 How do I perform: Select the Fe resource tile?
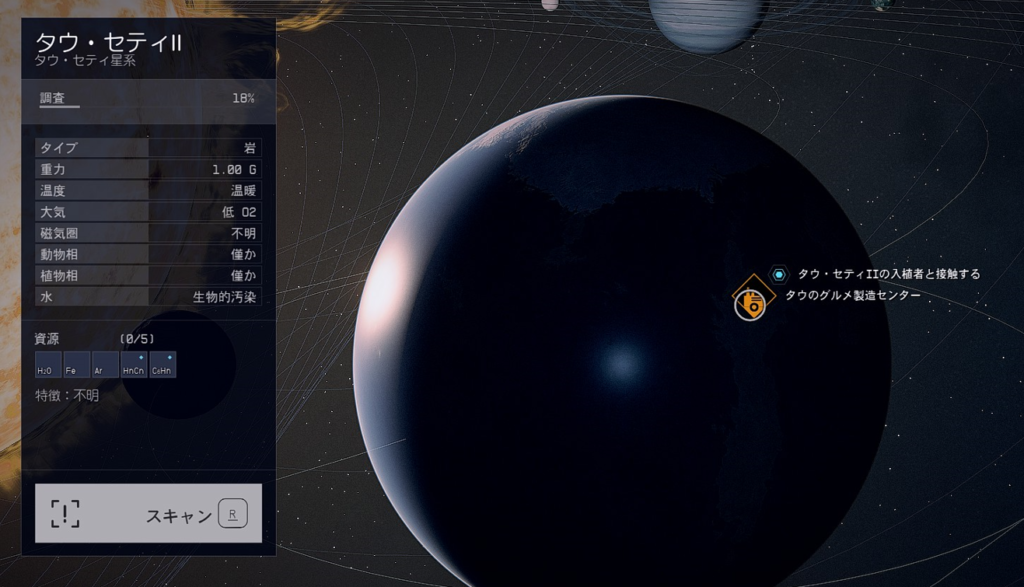(76, 364)
